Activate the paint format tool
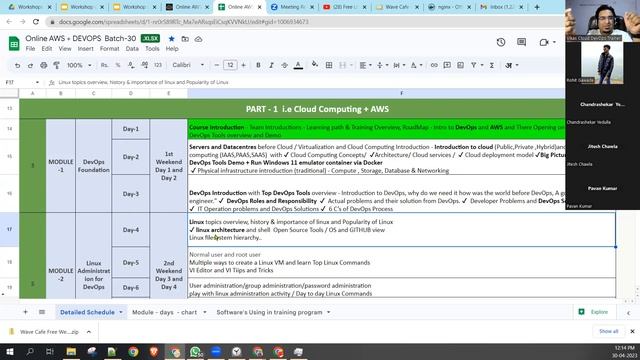 57,65
